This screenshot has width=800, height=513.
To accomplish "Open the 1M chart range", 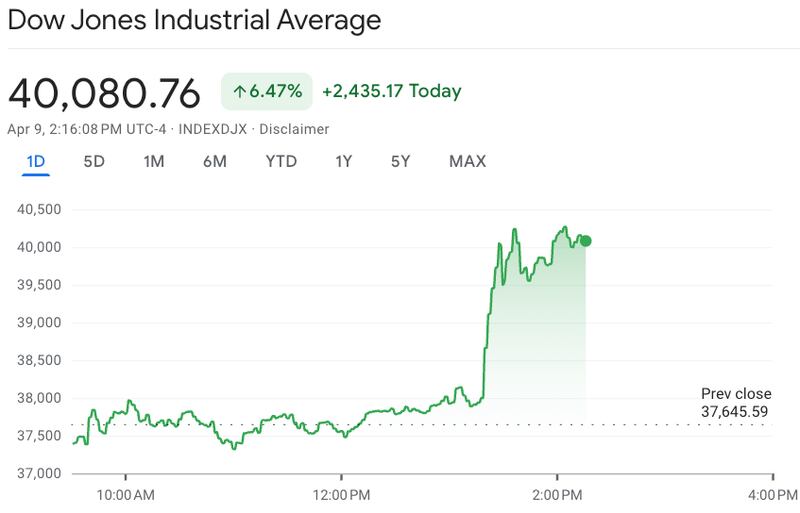I will [x=153, y=161].
